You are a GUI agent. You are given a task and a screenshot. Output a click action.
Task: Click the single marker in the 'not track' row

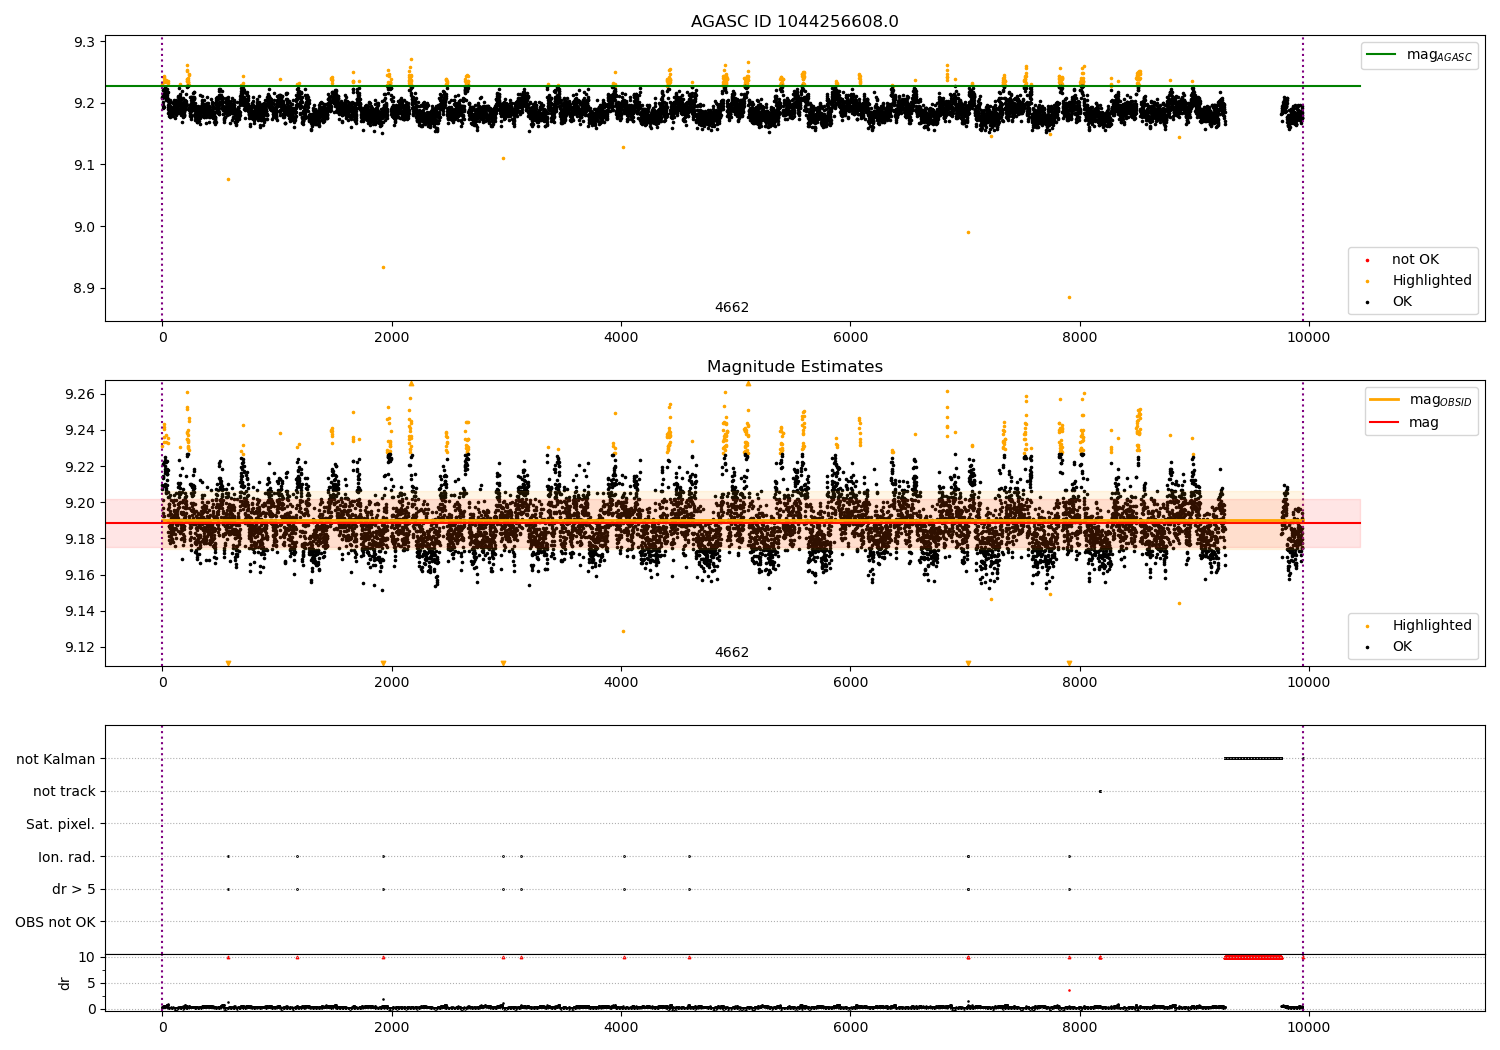pos(1100,791)
